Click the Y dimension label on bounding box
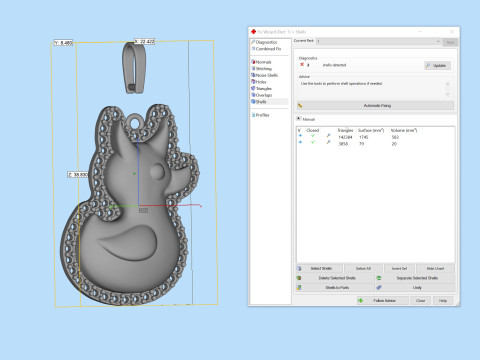 tap(63, 43)
